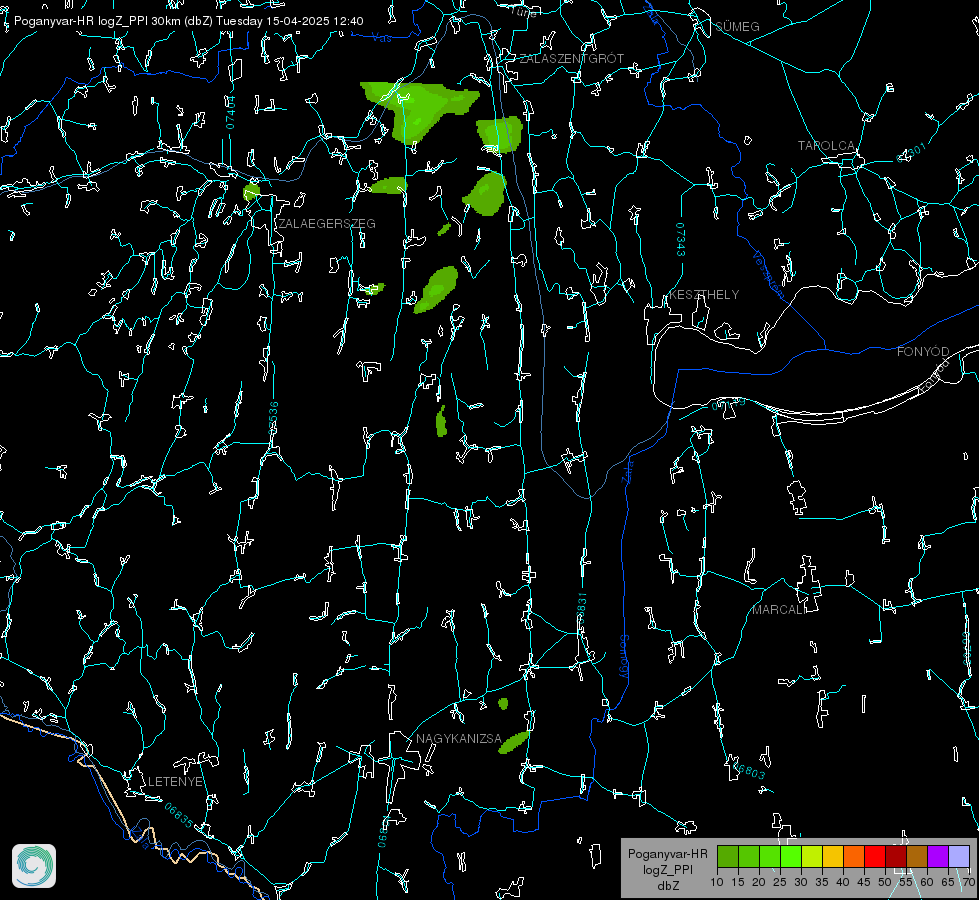Click the FONYÓD town label
Viewport: 979px width, 900px height.
click(923, 352)
